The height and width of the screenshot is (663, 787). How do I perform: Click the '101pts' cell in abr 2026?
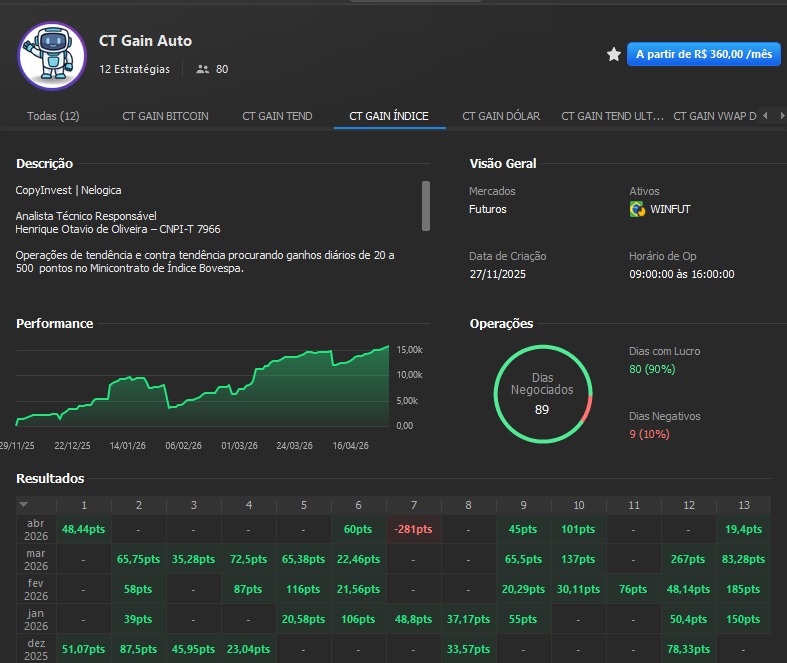coord(578,529)
